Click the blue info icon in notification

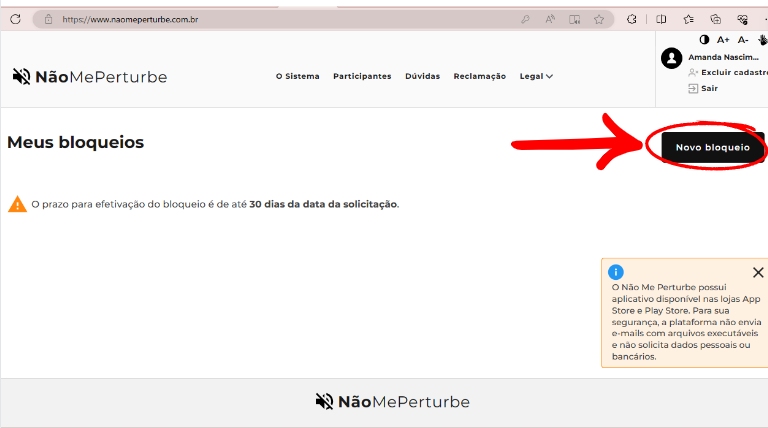pos(616,272)
